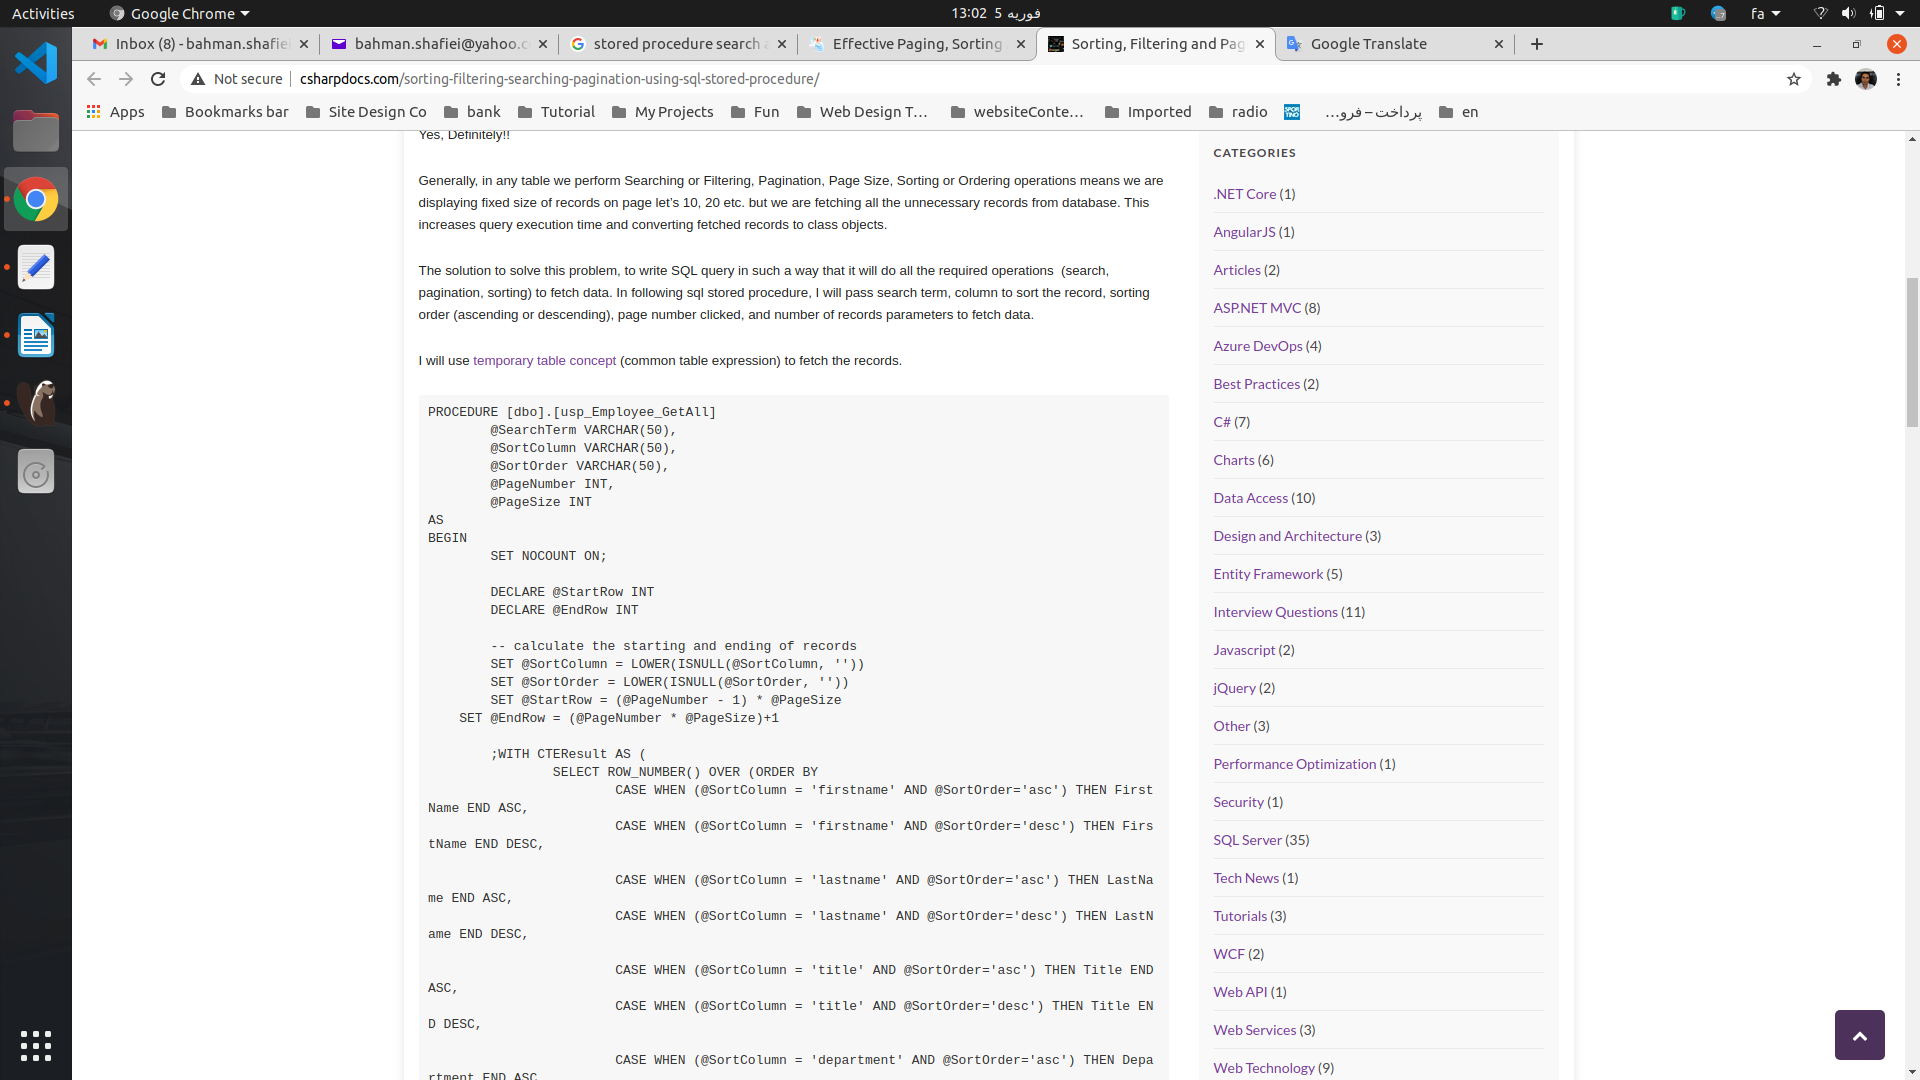Image resolution: width=1920 pixels, height=1080 pixels.
Task: Click the Google Chrome icon in taskbar
Action: click(x=36, y=199)
